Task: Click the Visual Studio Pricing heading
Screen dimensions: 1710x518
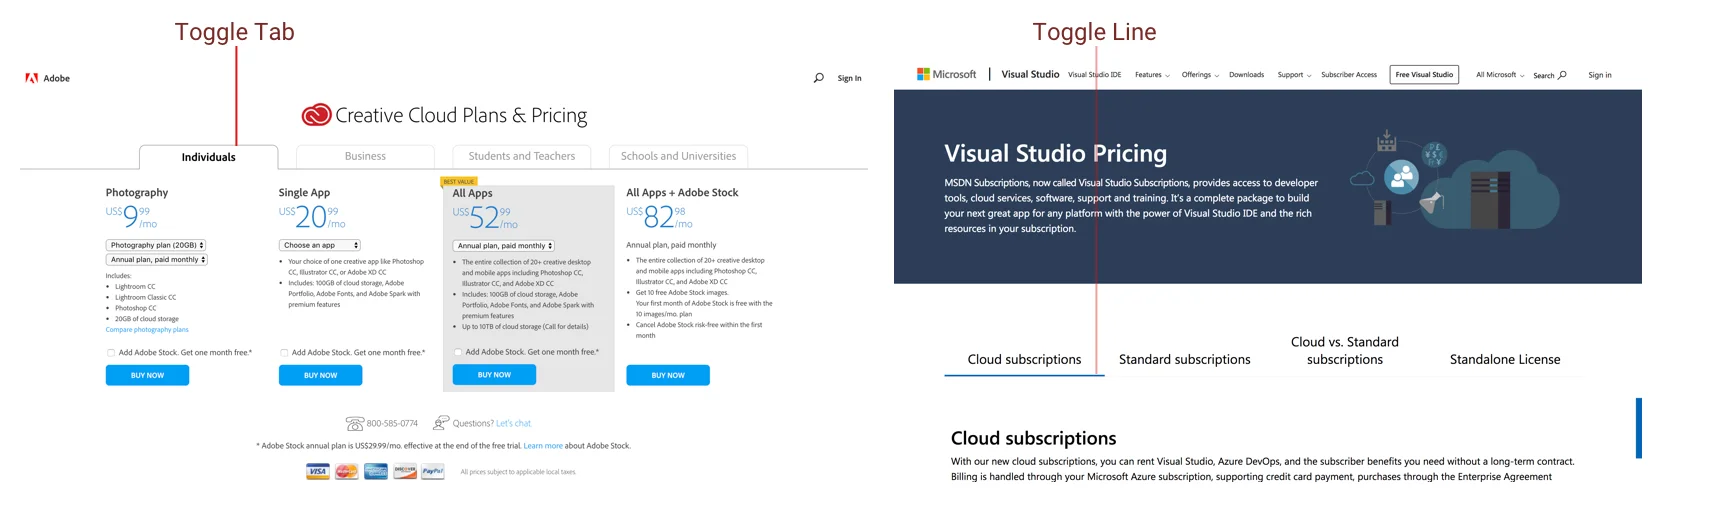Action: (1055, 153)
